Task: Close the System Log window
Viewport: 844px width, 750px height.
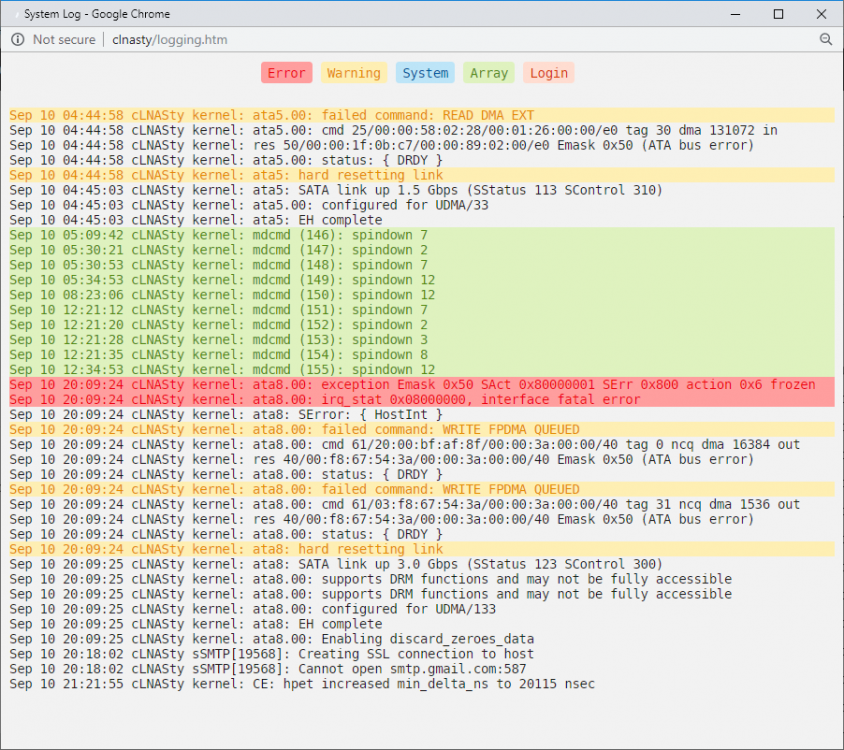Action: [x=821, y=14]
